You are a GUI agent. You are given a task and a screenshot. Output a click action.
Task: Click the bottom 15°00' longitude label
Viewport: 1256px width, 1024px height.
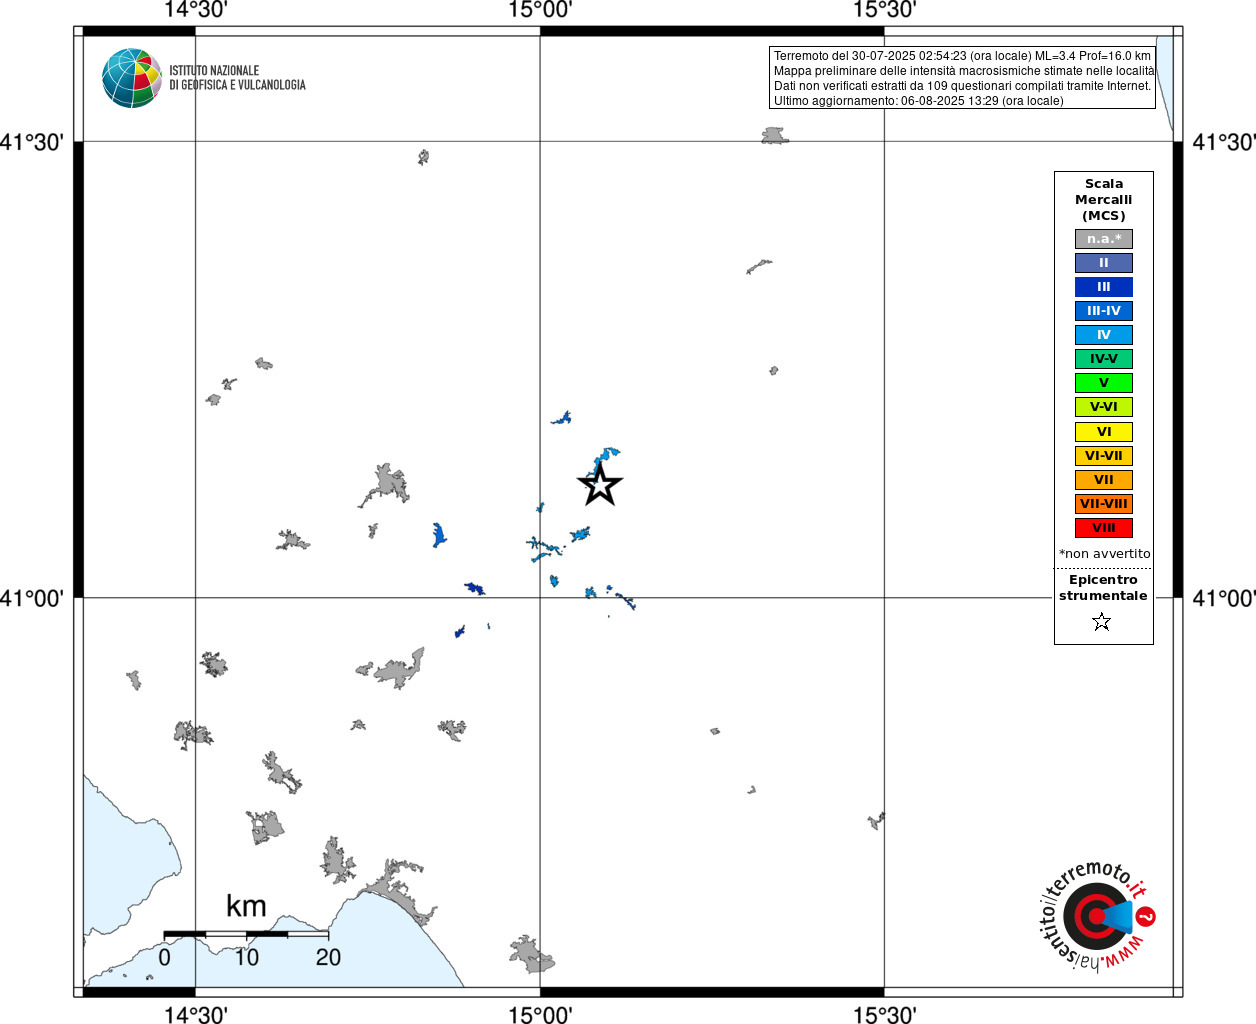coord(540,1014)
